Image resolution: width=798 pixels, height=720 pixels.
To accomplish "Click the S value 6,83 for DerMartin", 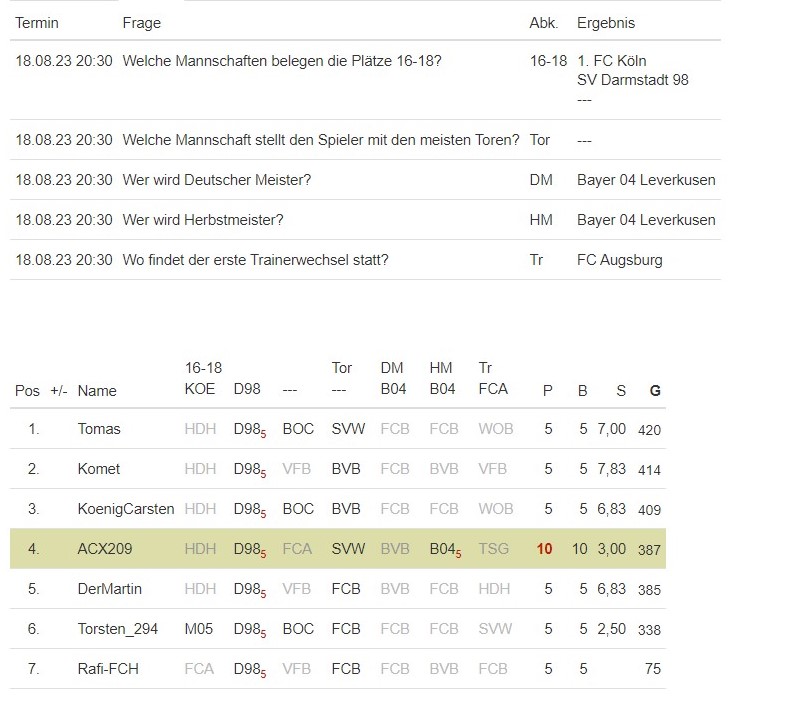I will click(612, 589).
